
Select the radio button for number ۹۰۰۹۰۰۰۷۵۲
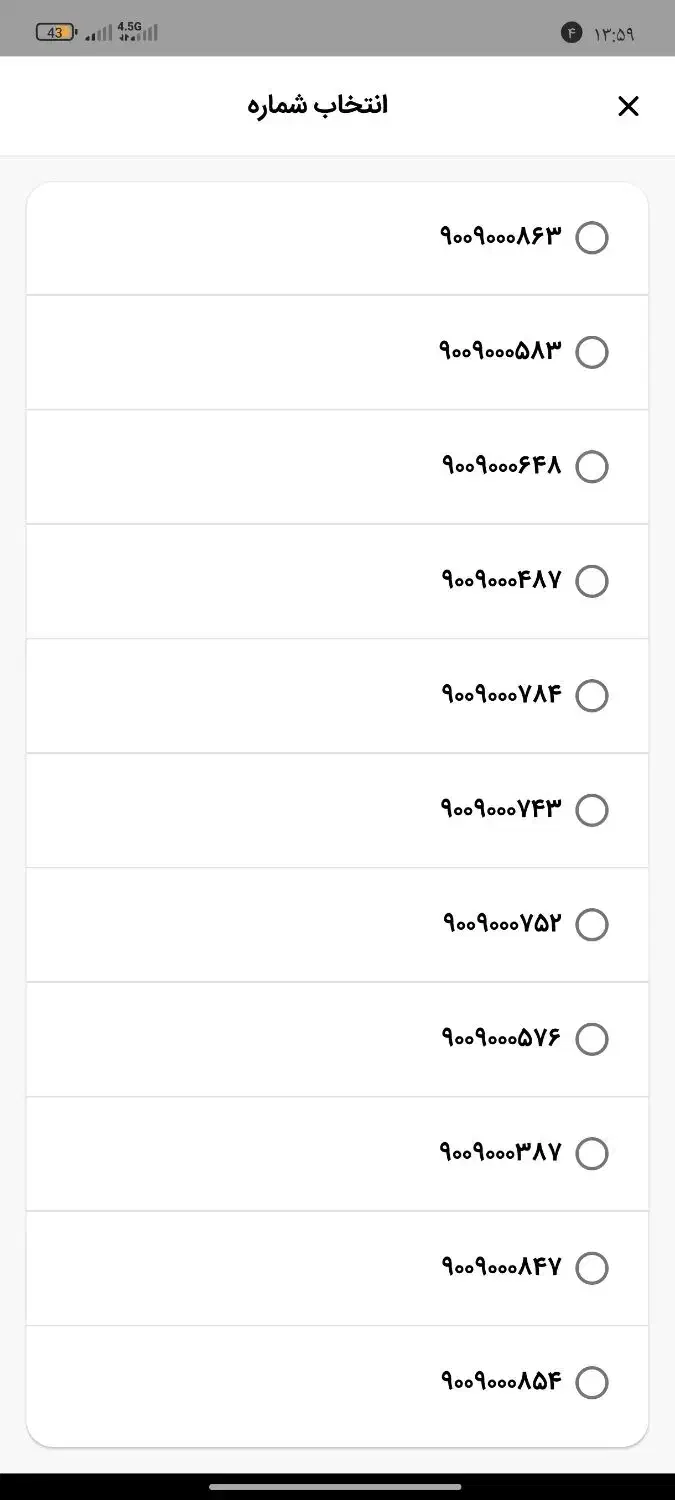592,924
